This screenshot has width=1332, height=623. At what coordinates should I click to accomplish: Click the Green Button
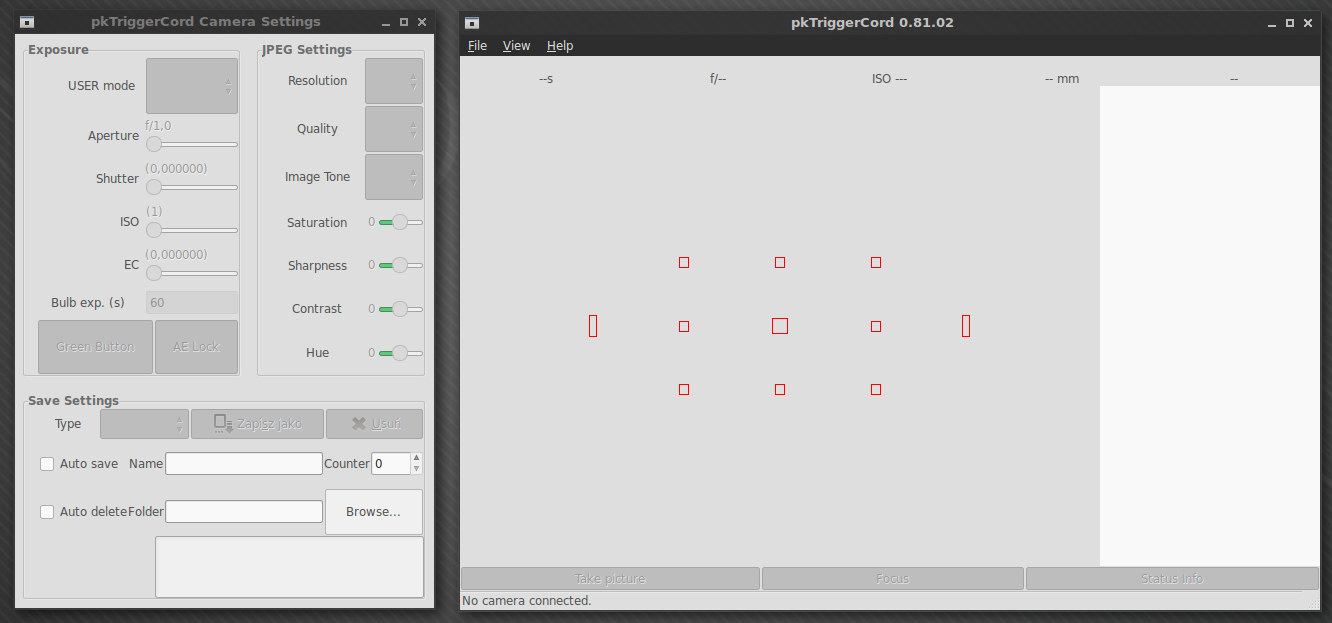[95, 347]
